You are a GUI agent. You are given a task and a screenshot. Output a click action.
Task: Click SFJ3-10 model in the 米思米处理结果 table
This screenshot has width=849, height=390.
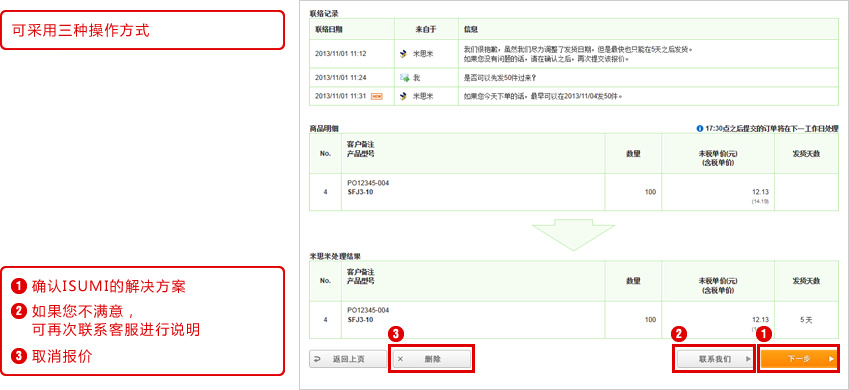point(360,320)
